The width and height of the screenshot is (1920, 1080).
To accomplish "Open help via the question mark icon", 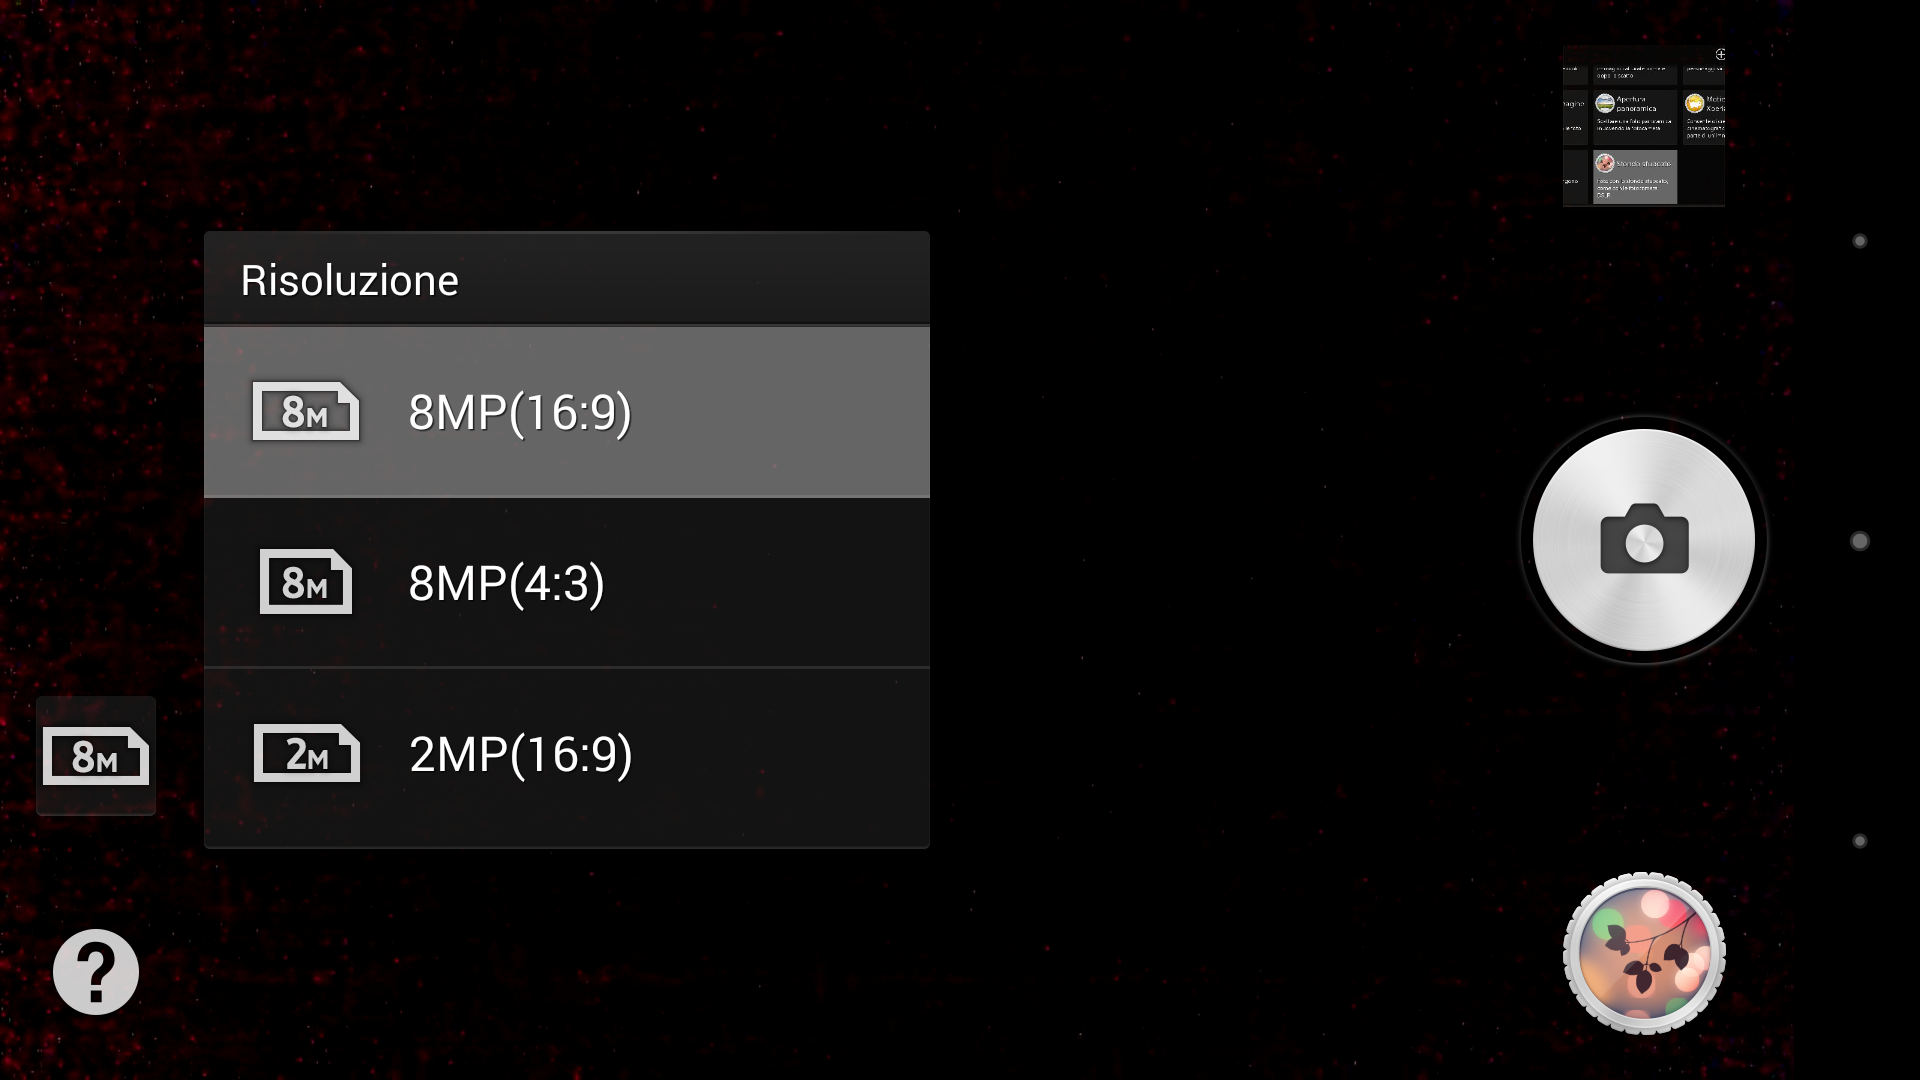I will 96,972.
